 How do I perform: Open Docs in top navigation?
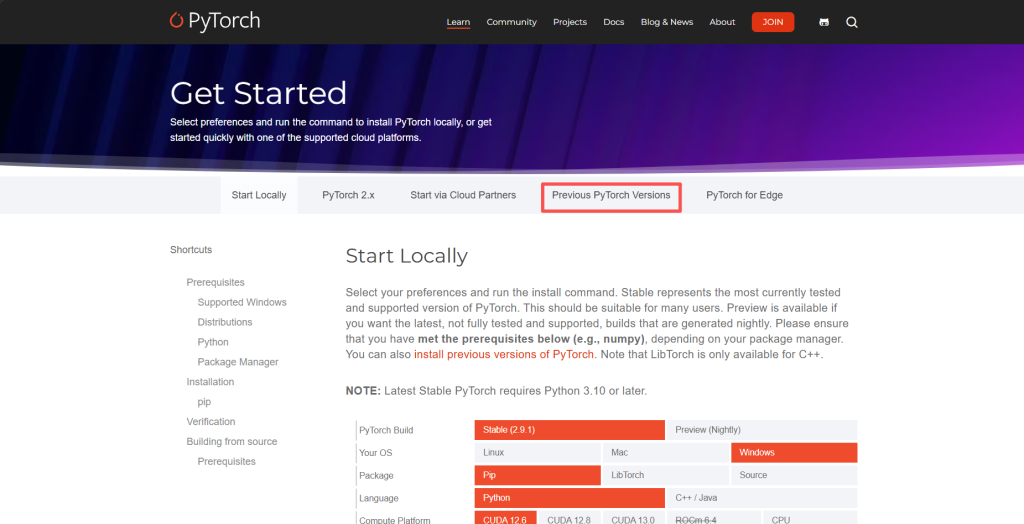(x=614, y=22)
